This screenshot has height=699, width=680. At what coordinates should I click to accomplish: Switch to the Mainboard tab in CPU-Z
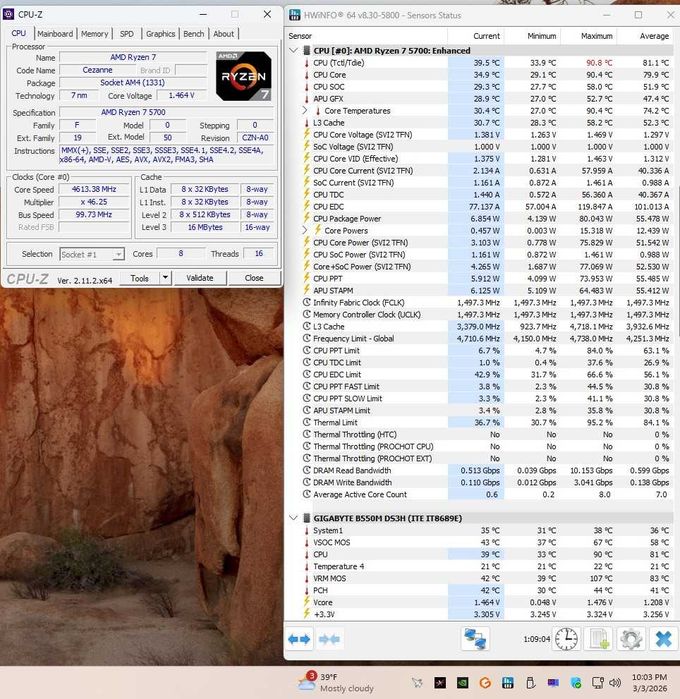point(55,34)
